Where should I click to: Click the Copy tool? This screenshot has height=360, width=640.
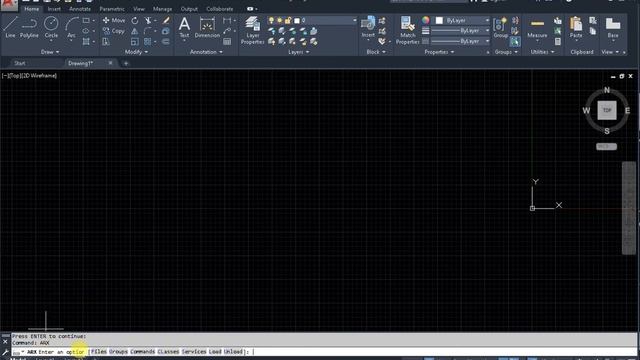pos(114,31)
